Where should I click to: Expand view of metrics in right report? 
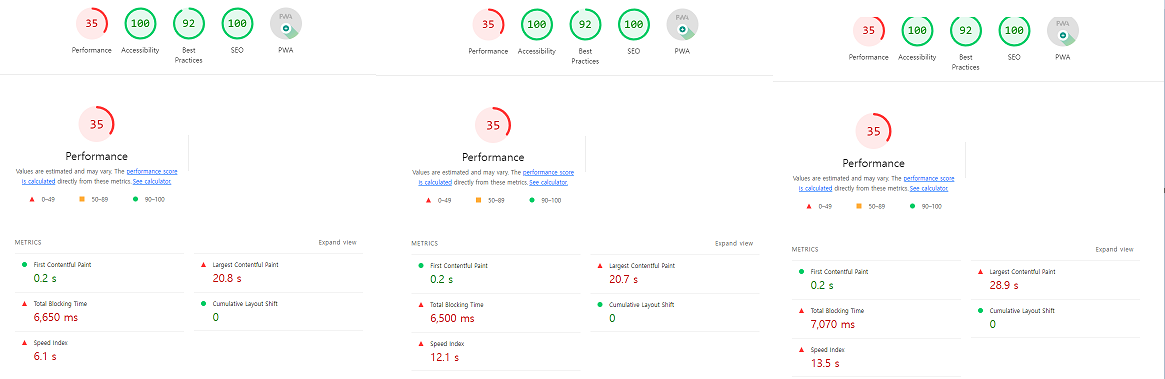click(x=1114, y=250)
